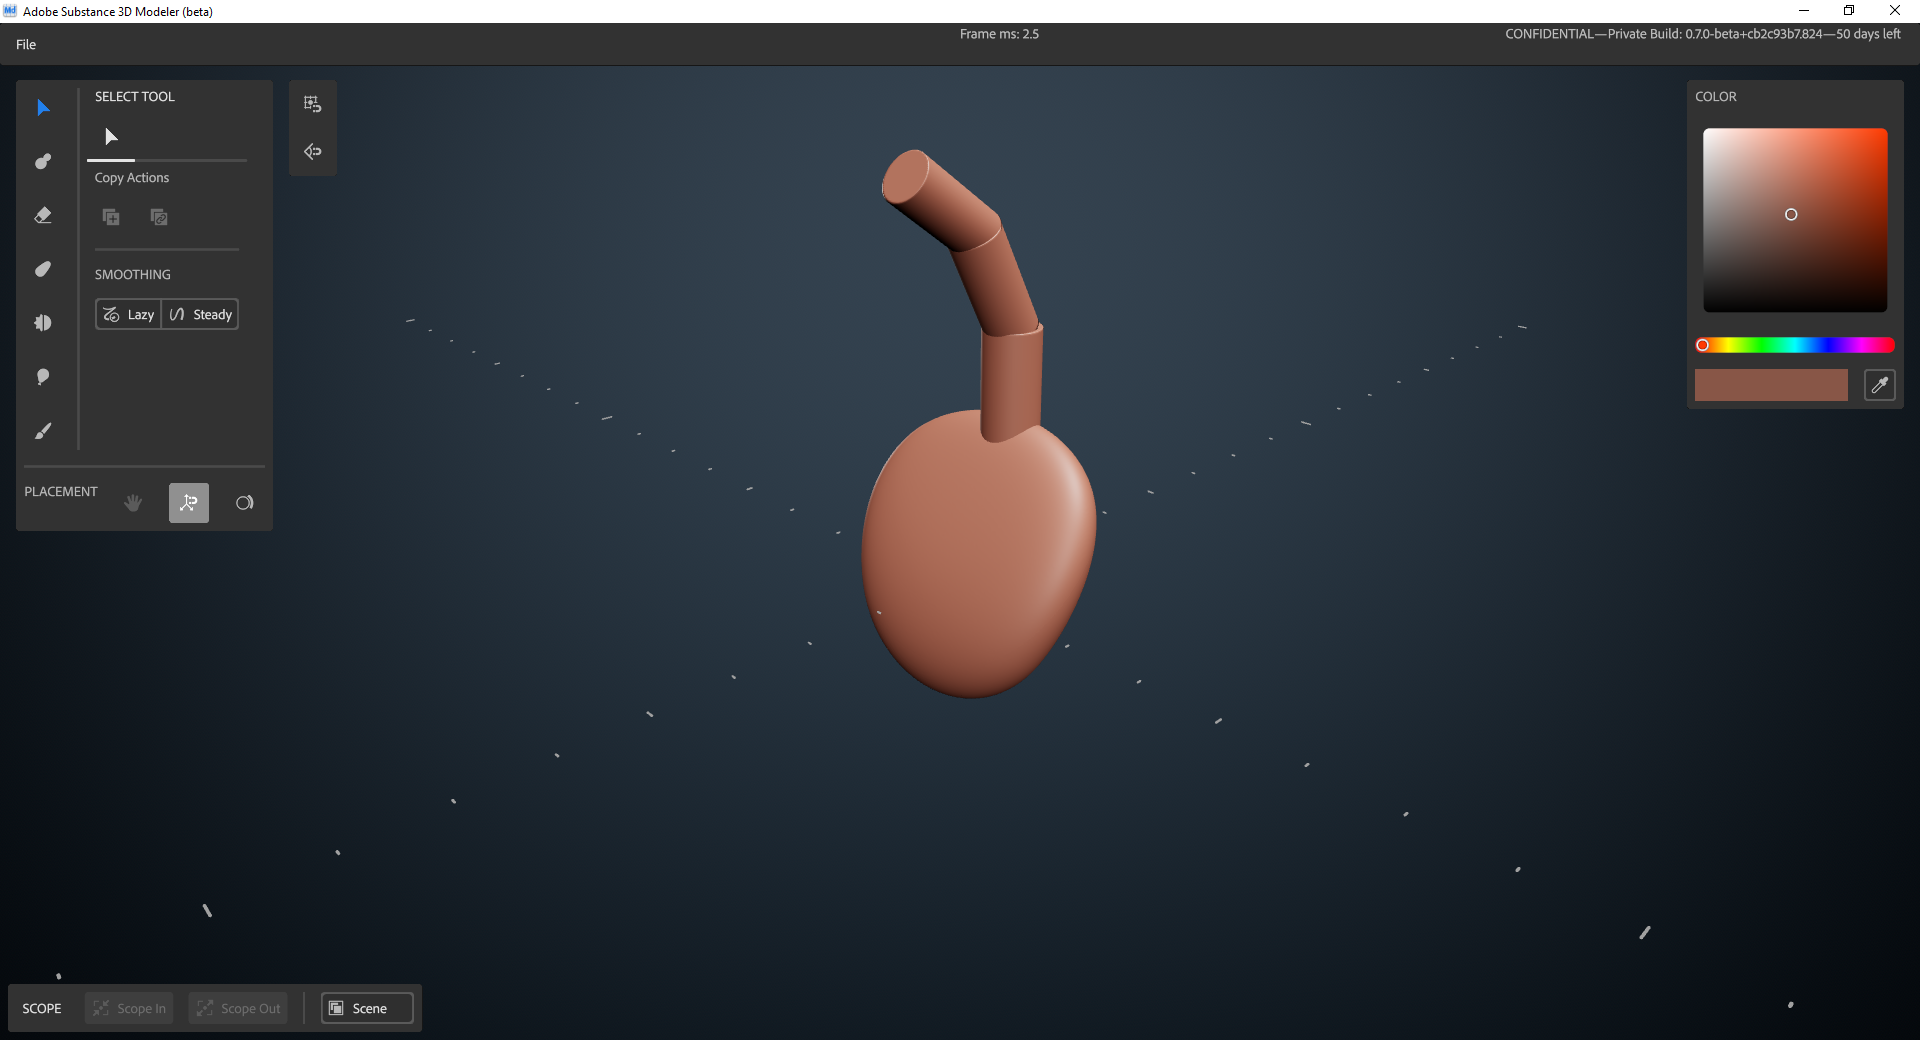The image size is (1920, 1040).
Task: Select the Clay tool icon
Action: click(43, 162)
